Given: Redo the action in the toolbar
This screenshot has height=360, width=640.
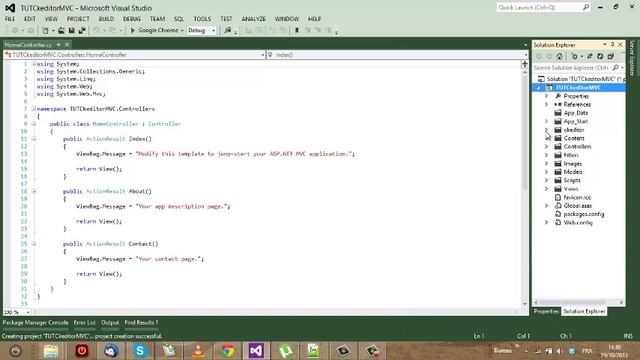Looking at the screenshot, I should tap(112, 31).
